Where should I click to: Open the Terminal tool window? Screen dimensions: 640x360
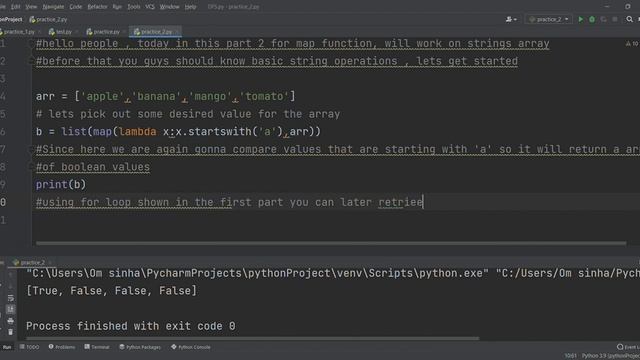point(97,347)
